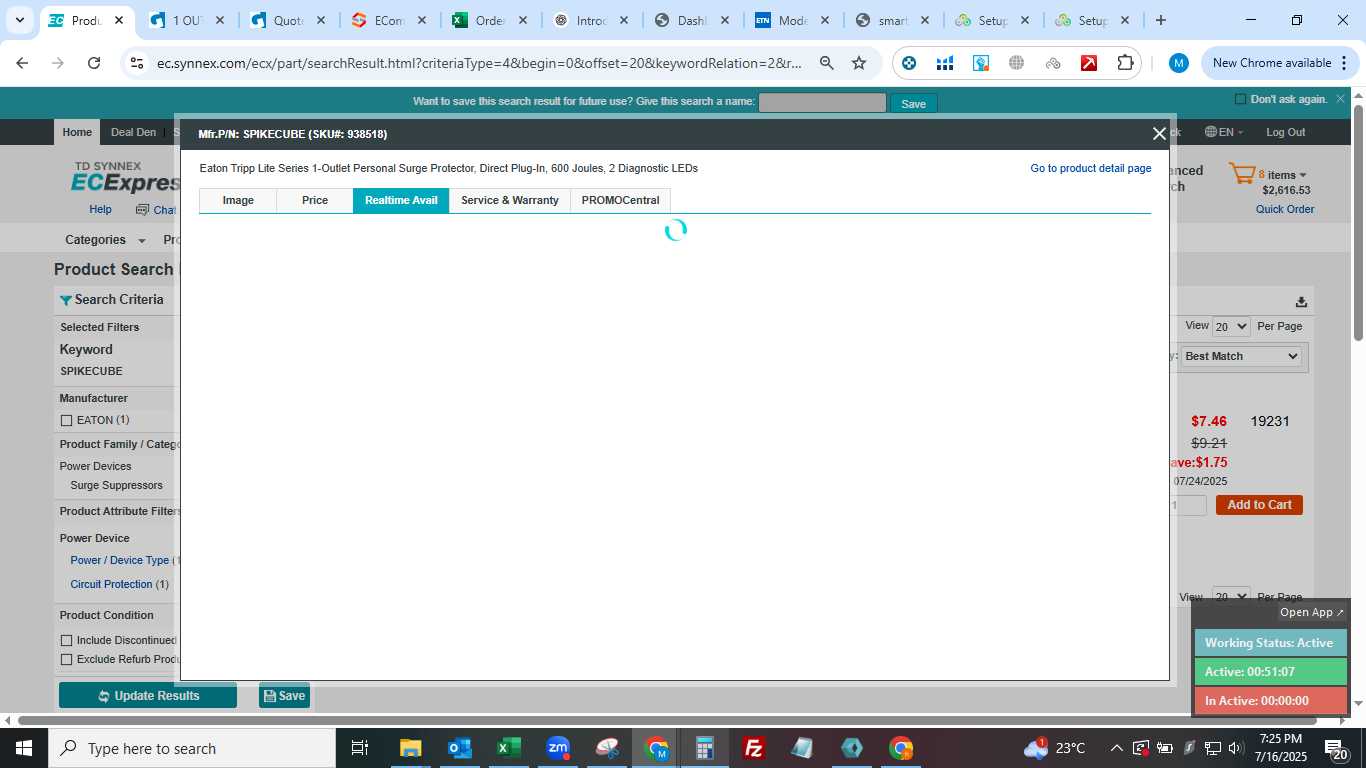Expand the Categories menu
Viewport: 1366px width, 768px height.
coord(105,240)
